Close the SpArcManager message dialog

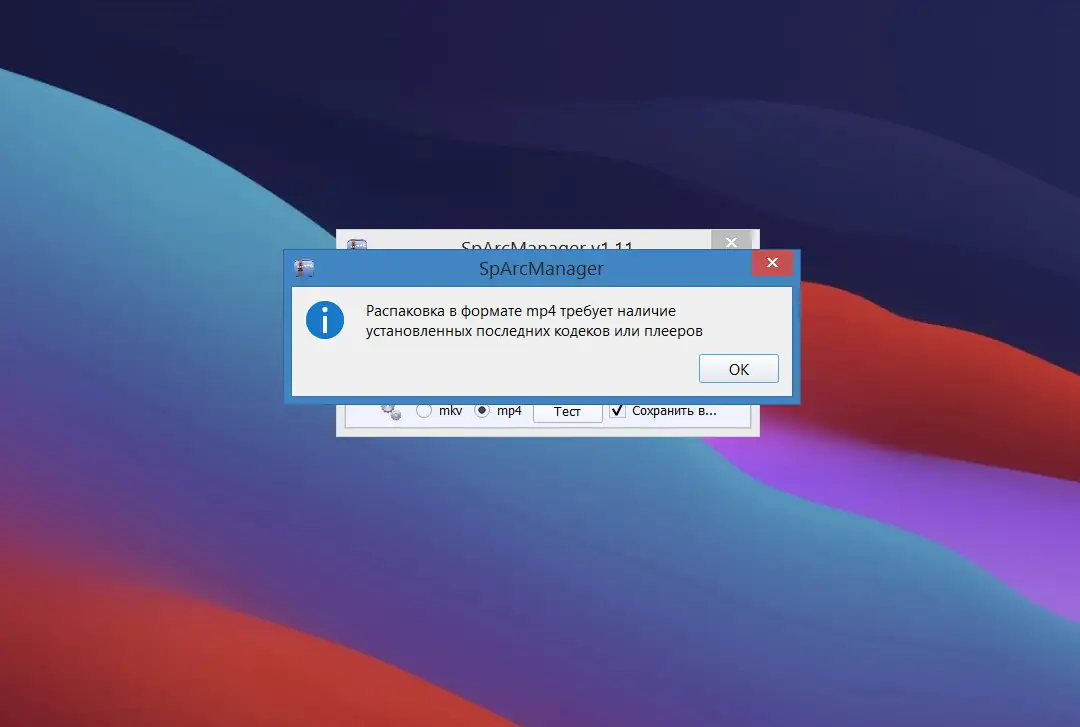click(x=772, y=263)
